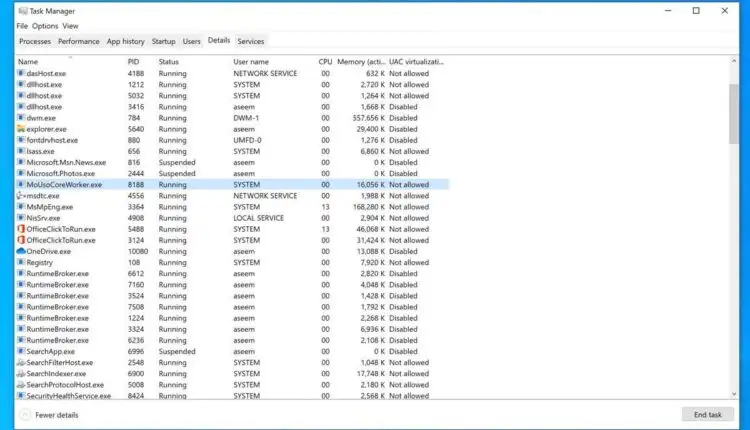750x430 pixels.
Task: Click the 168,280 K memory value
Action: [368, 207]
